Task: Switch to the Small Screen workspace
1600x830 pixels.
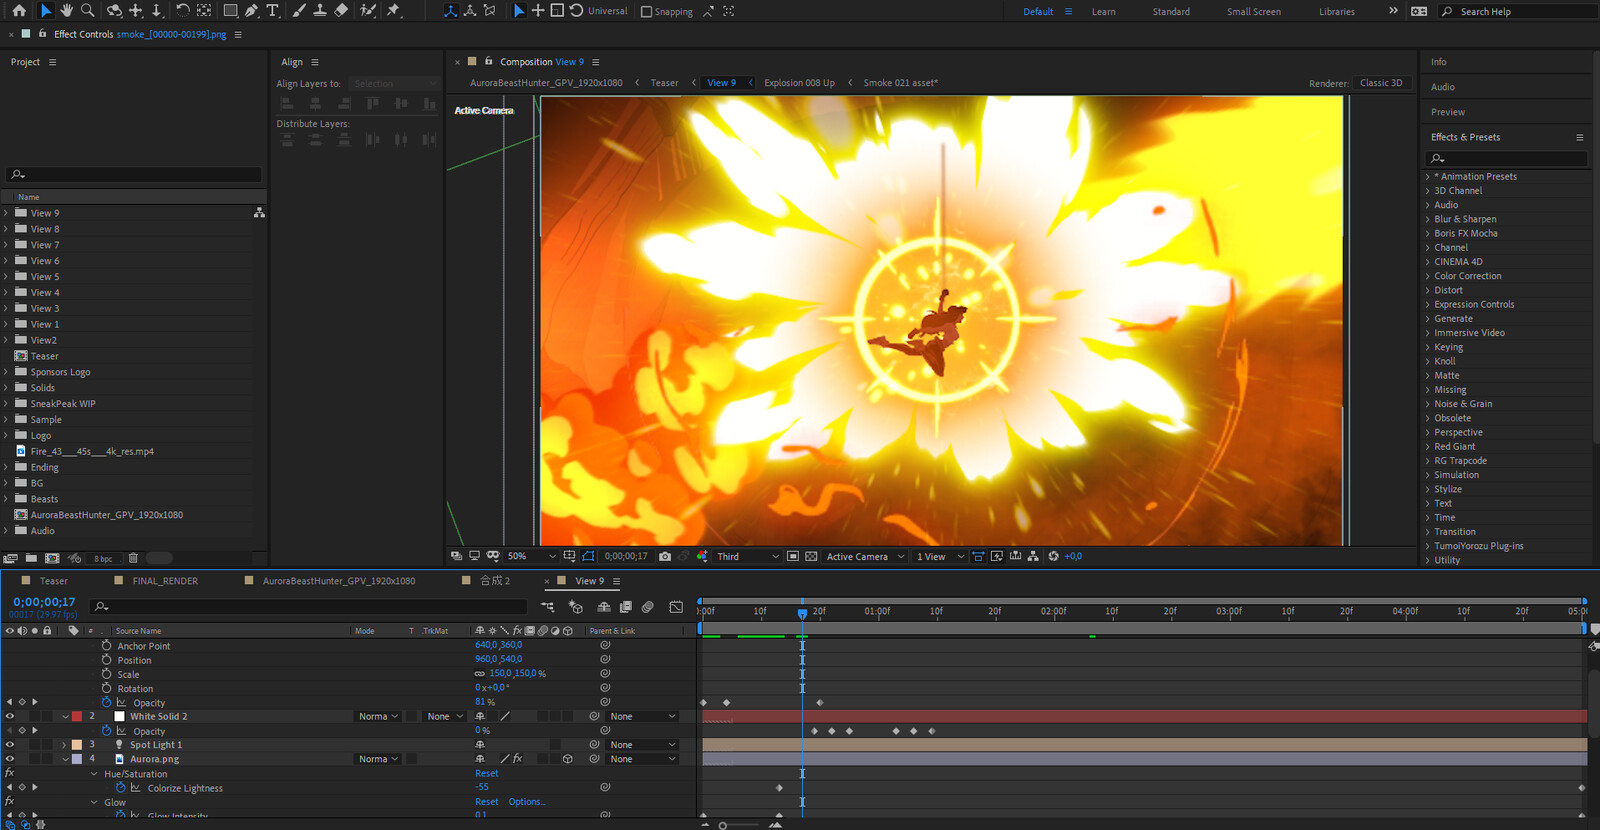Action: (1253, 12)
